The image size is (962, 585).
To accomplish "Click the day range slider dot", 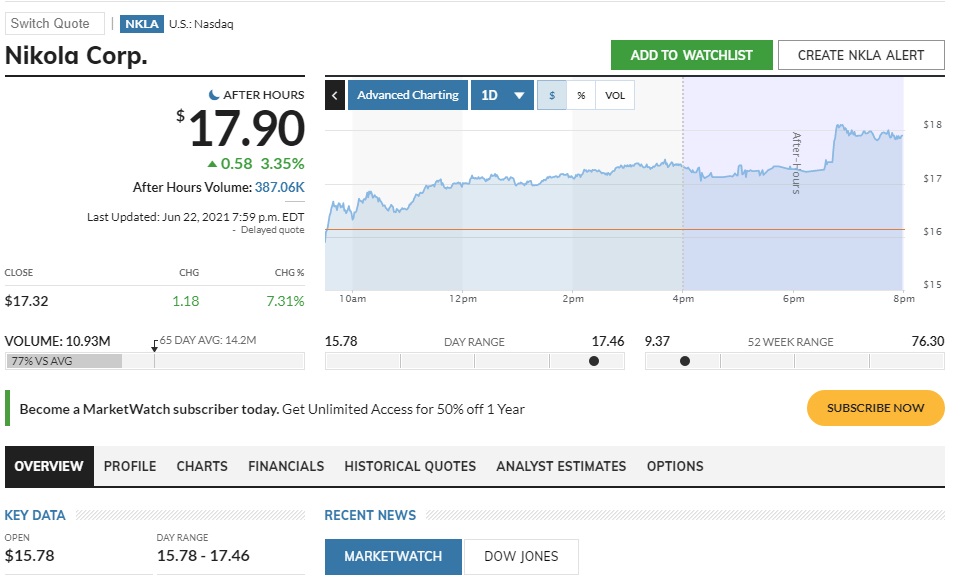I will pos(594,361).
